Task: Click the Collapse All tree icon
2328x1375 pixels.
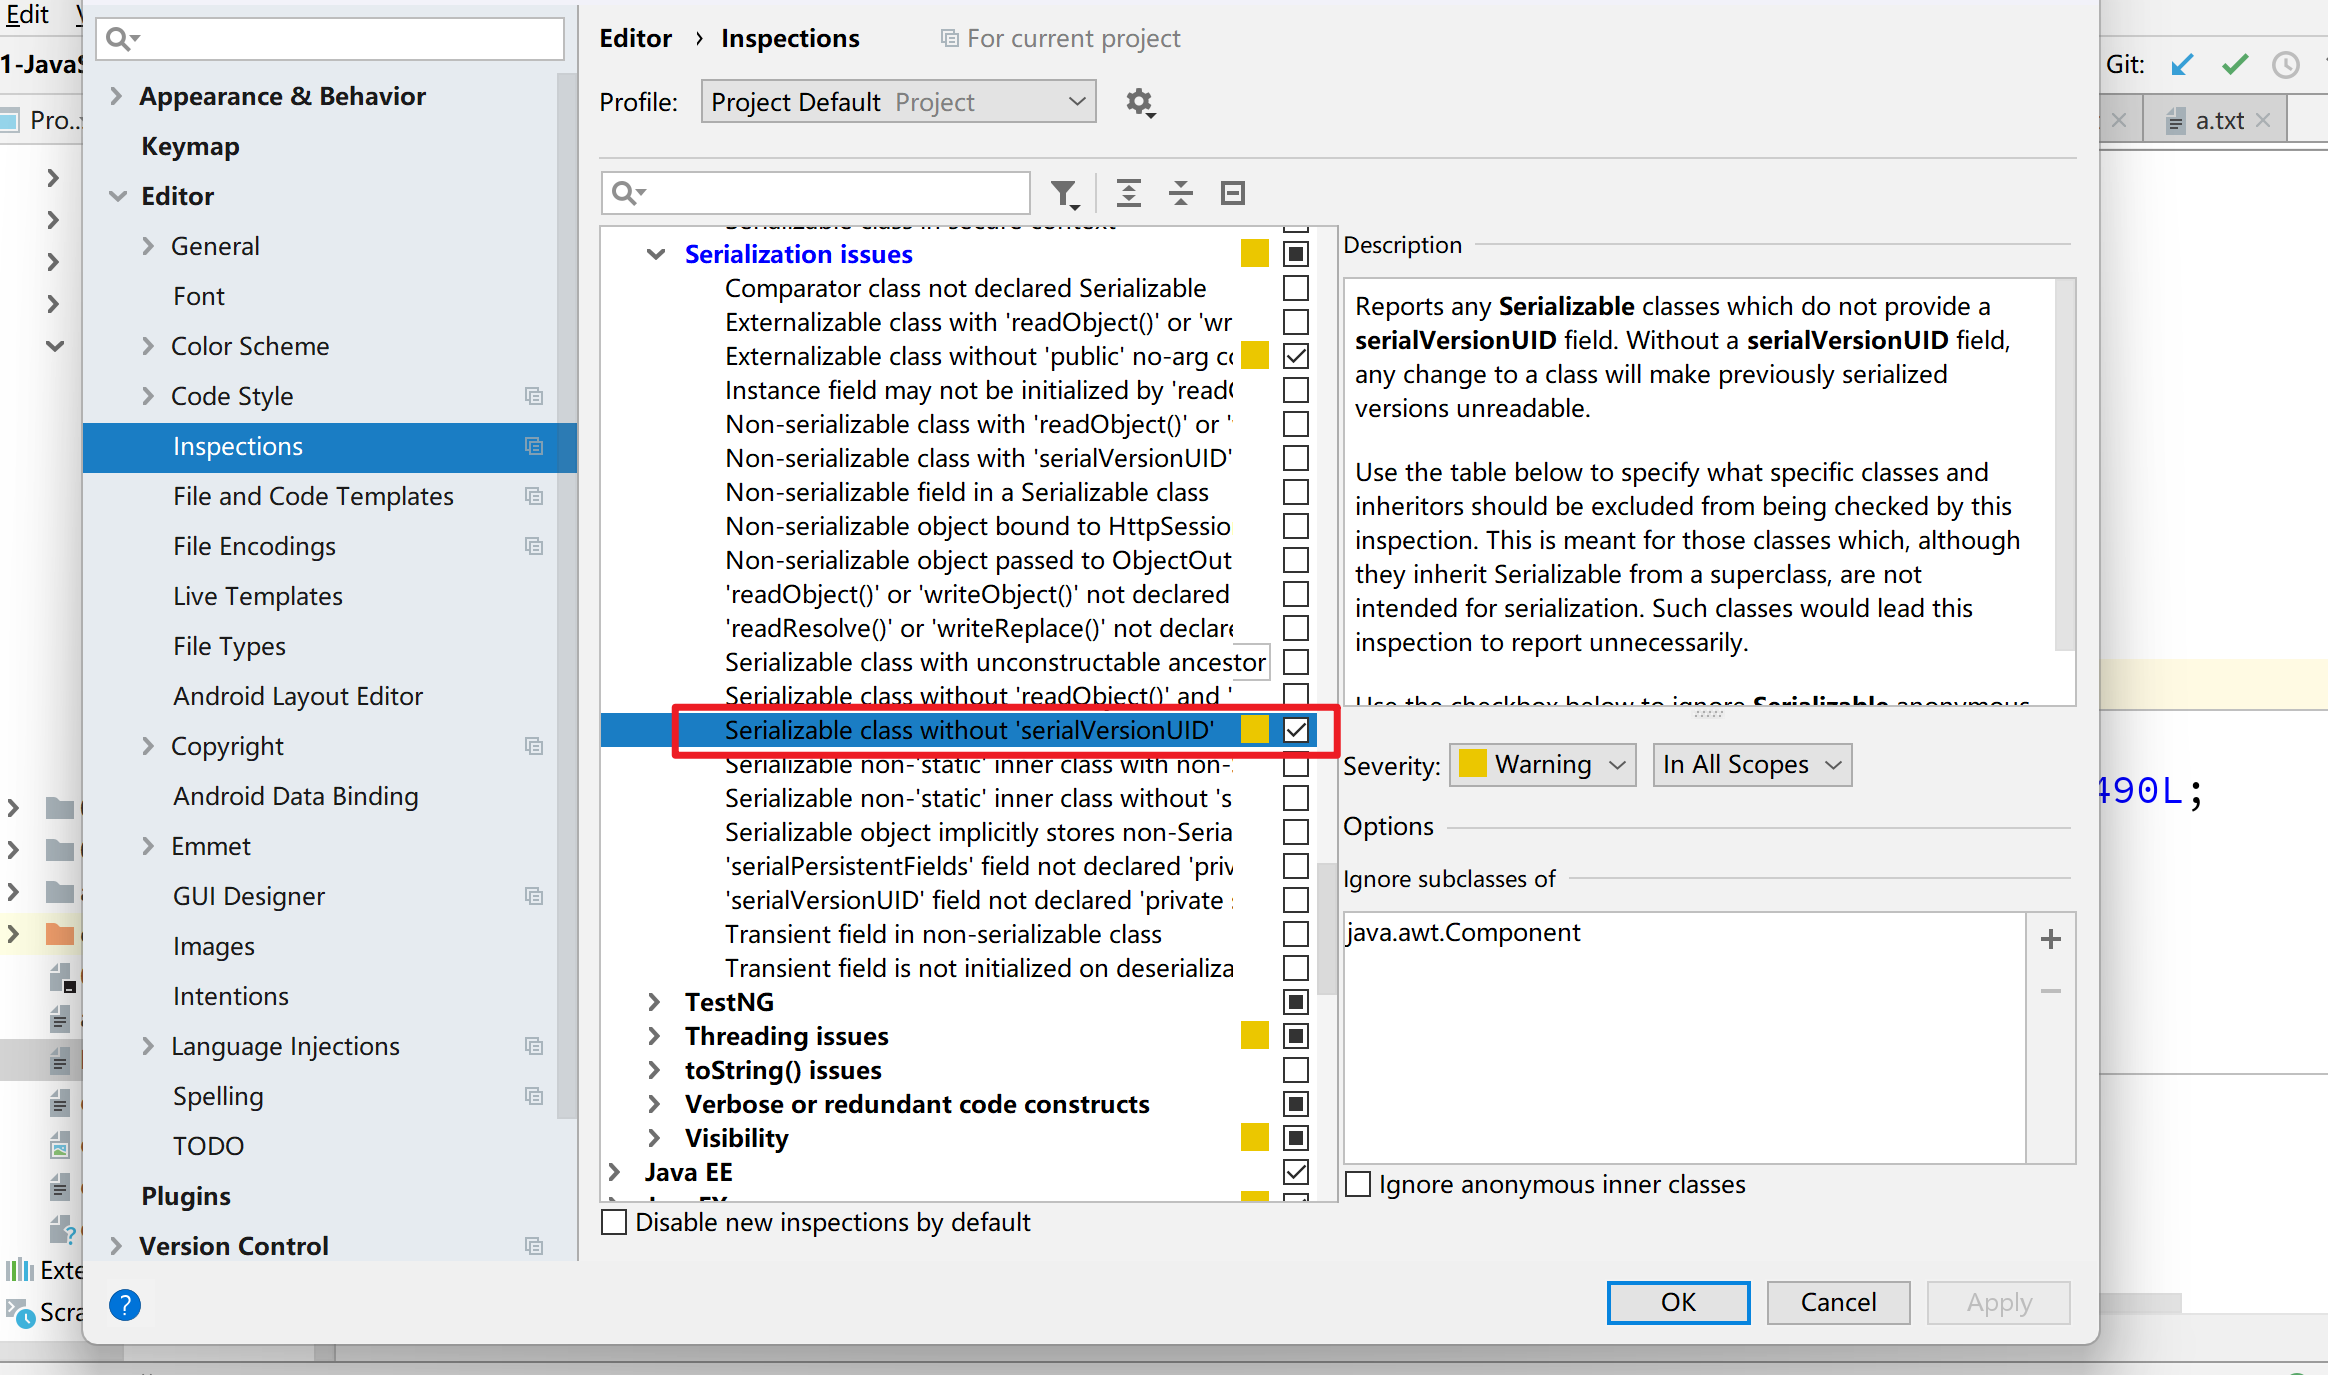Action: click(1181, 193)
